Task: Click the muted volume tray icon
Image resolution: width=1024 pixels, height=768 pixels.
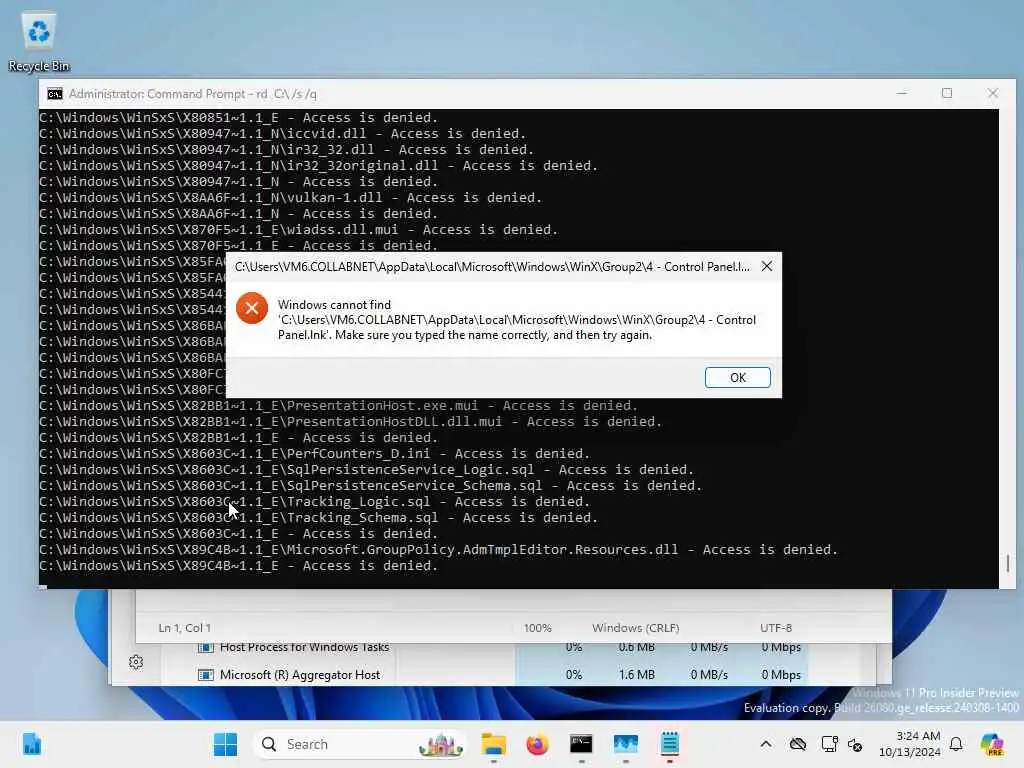Action: click(x=856, y=744)
